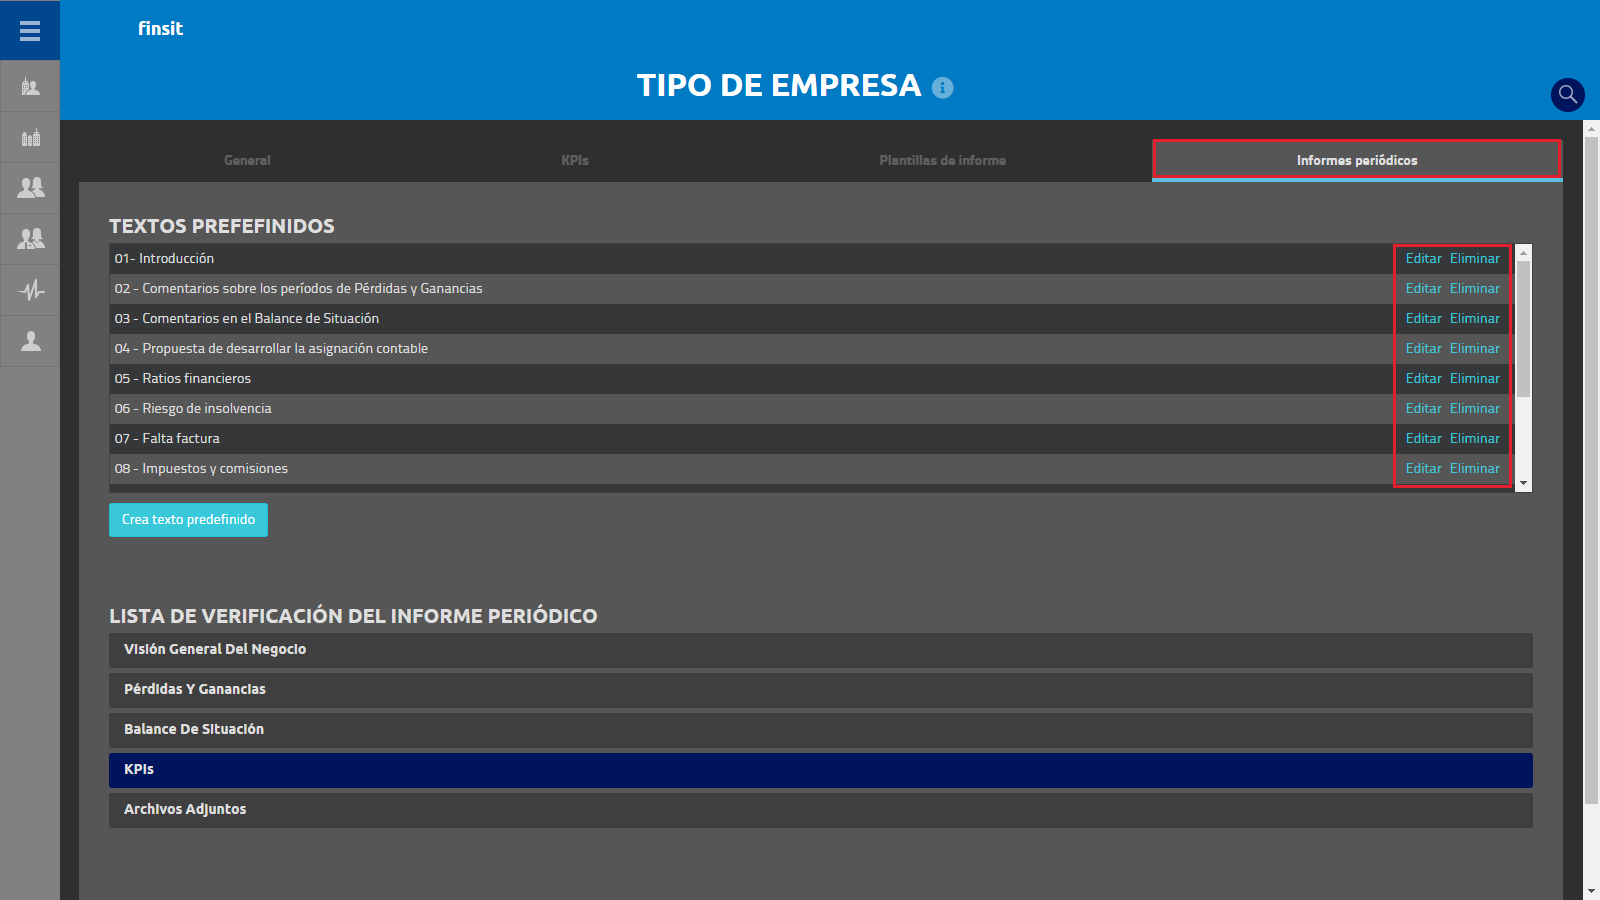Image resolution: width=1600 pixels, height=900 pixels.
Task: Open the single user profile sidebar icon
Action: click(x=30, y=341)
